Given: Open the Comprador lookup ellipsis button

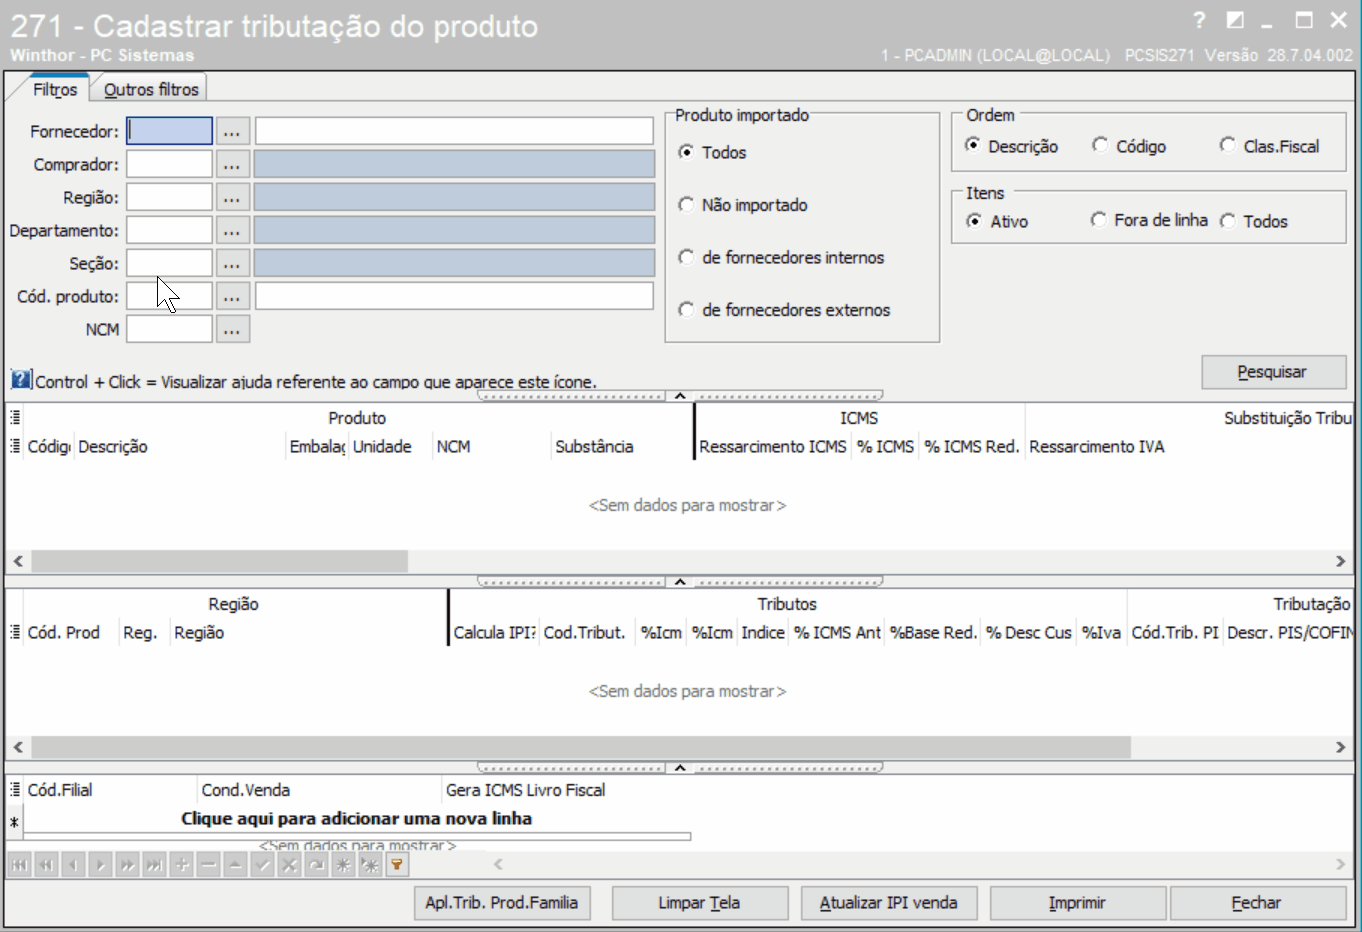Looking at the screenshot, I should point(232,164).
